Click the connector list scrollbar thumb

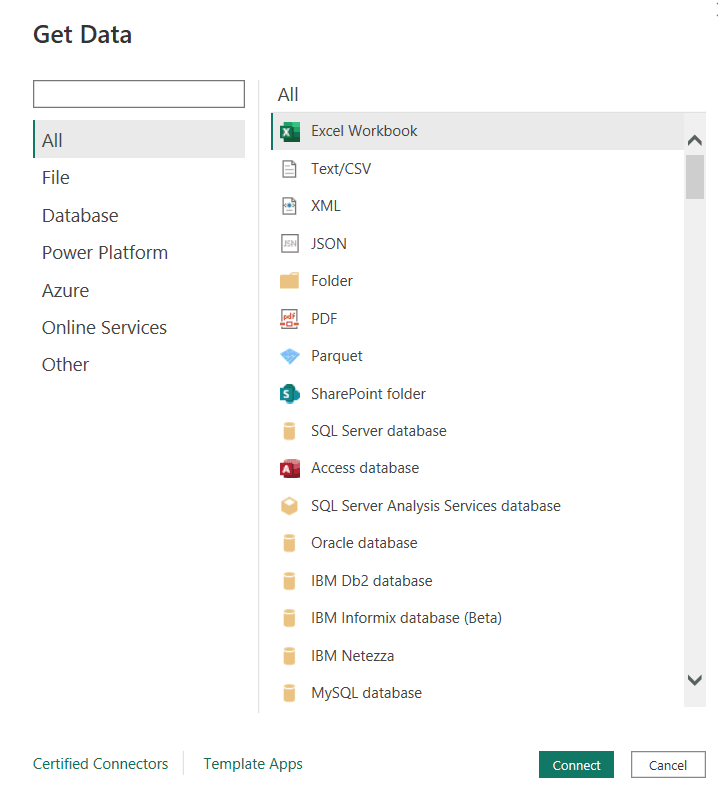click(x=695, y=177)
